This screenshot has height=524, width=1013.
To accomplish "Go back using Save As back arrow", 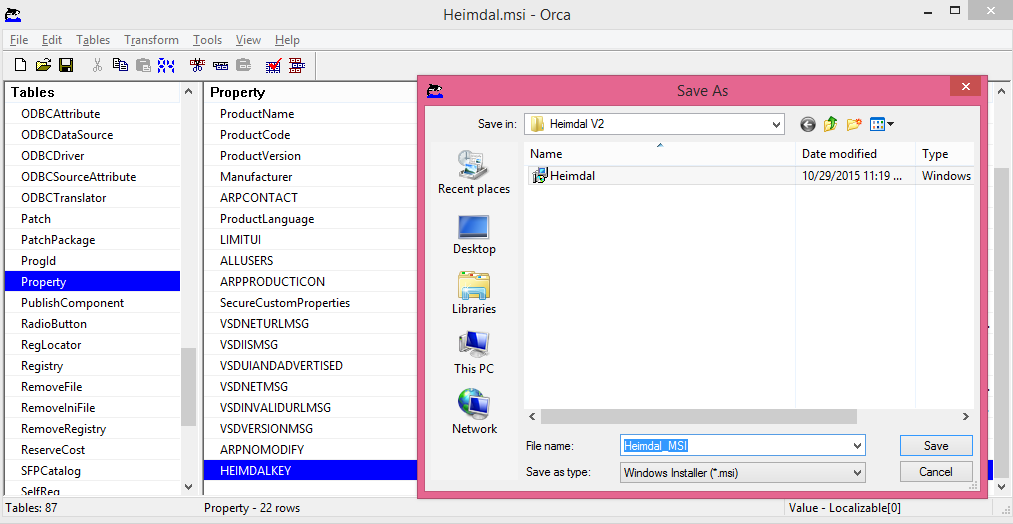I will (808, 124).
